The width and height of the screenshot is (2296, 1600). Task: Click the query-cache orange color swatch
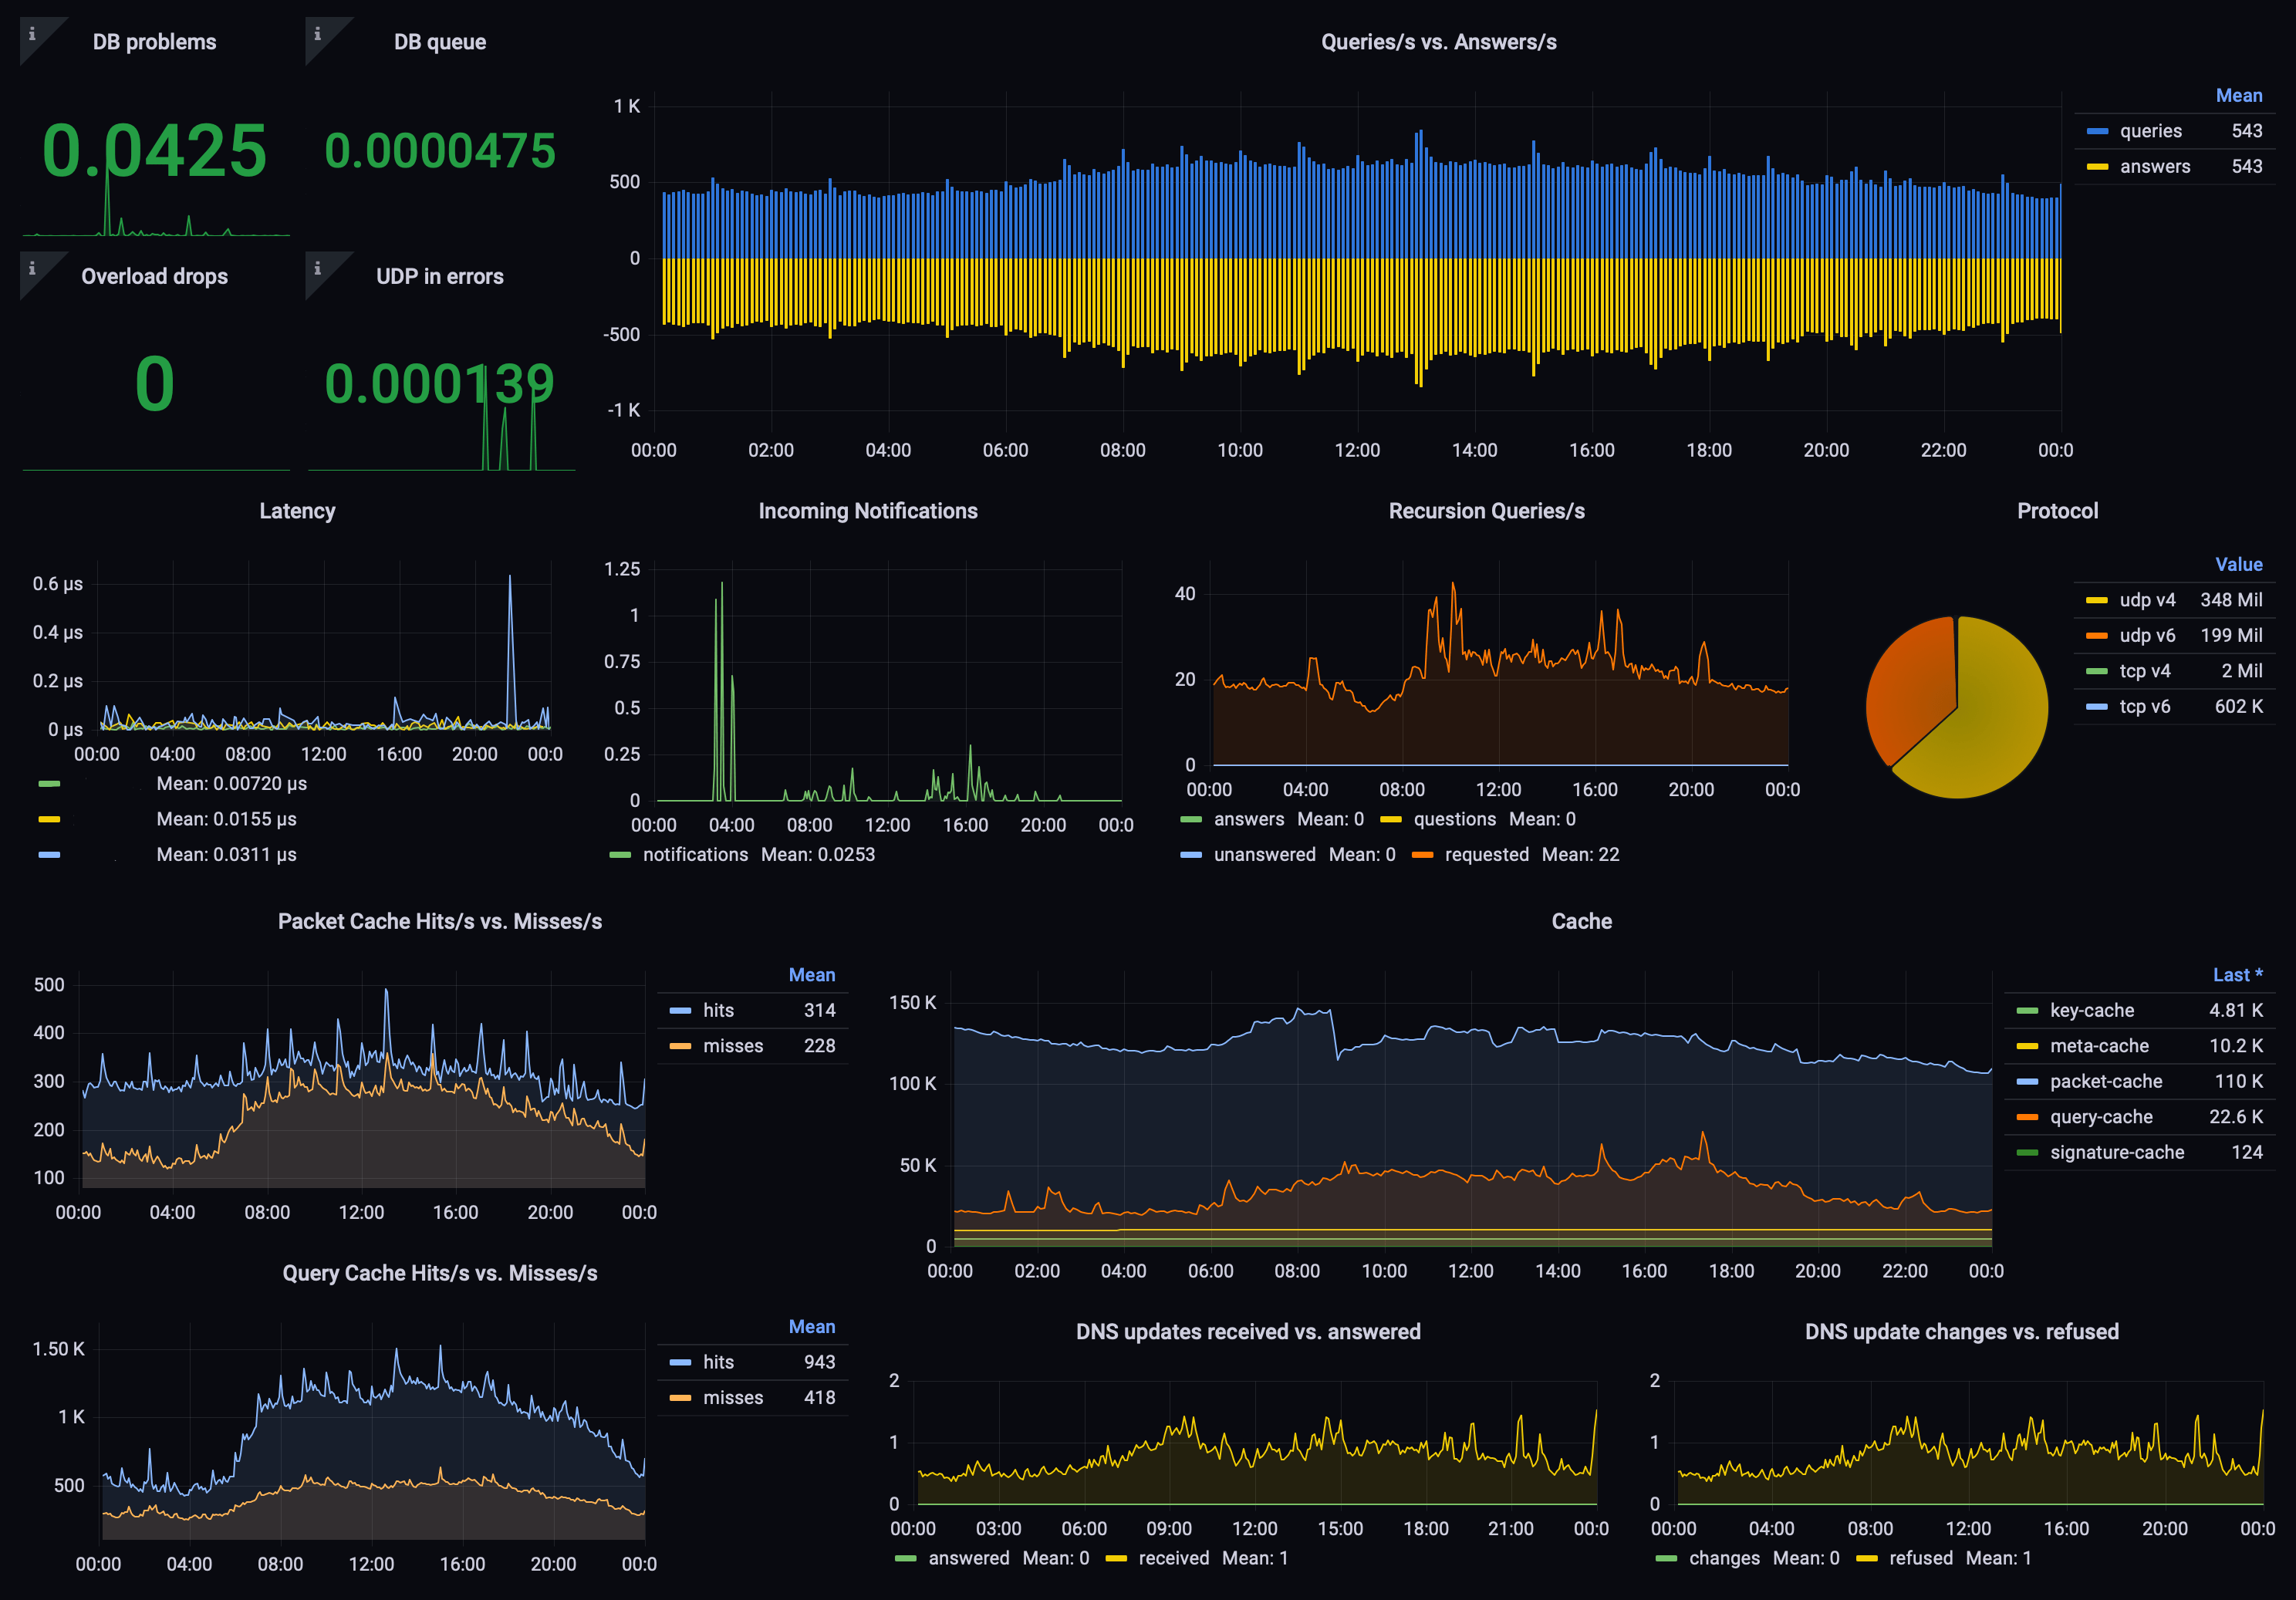[2027, 1117]
